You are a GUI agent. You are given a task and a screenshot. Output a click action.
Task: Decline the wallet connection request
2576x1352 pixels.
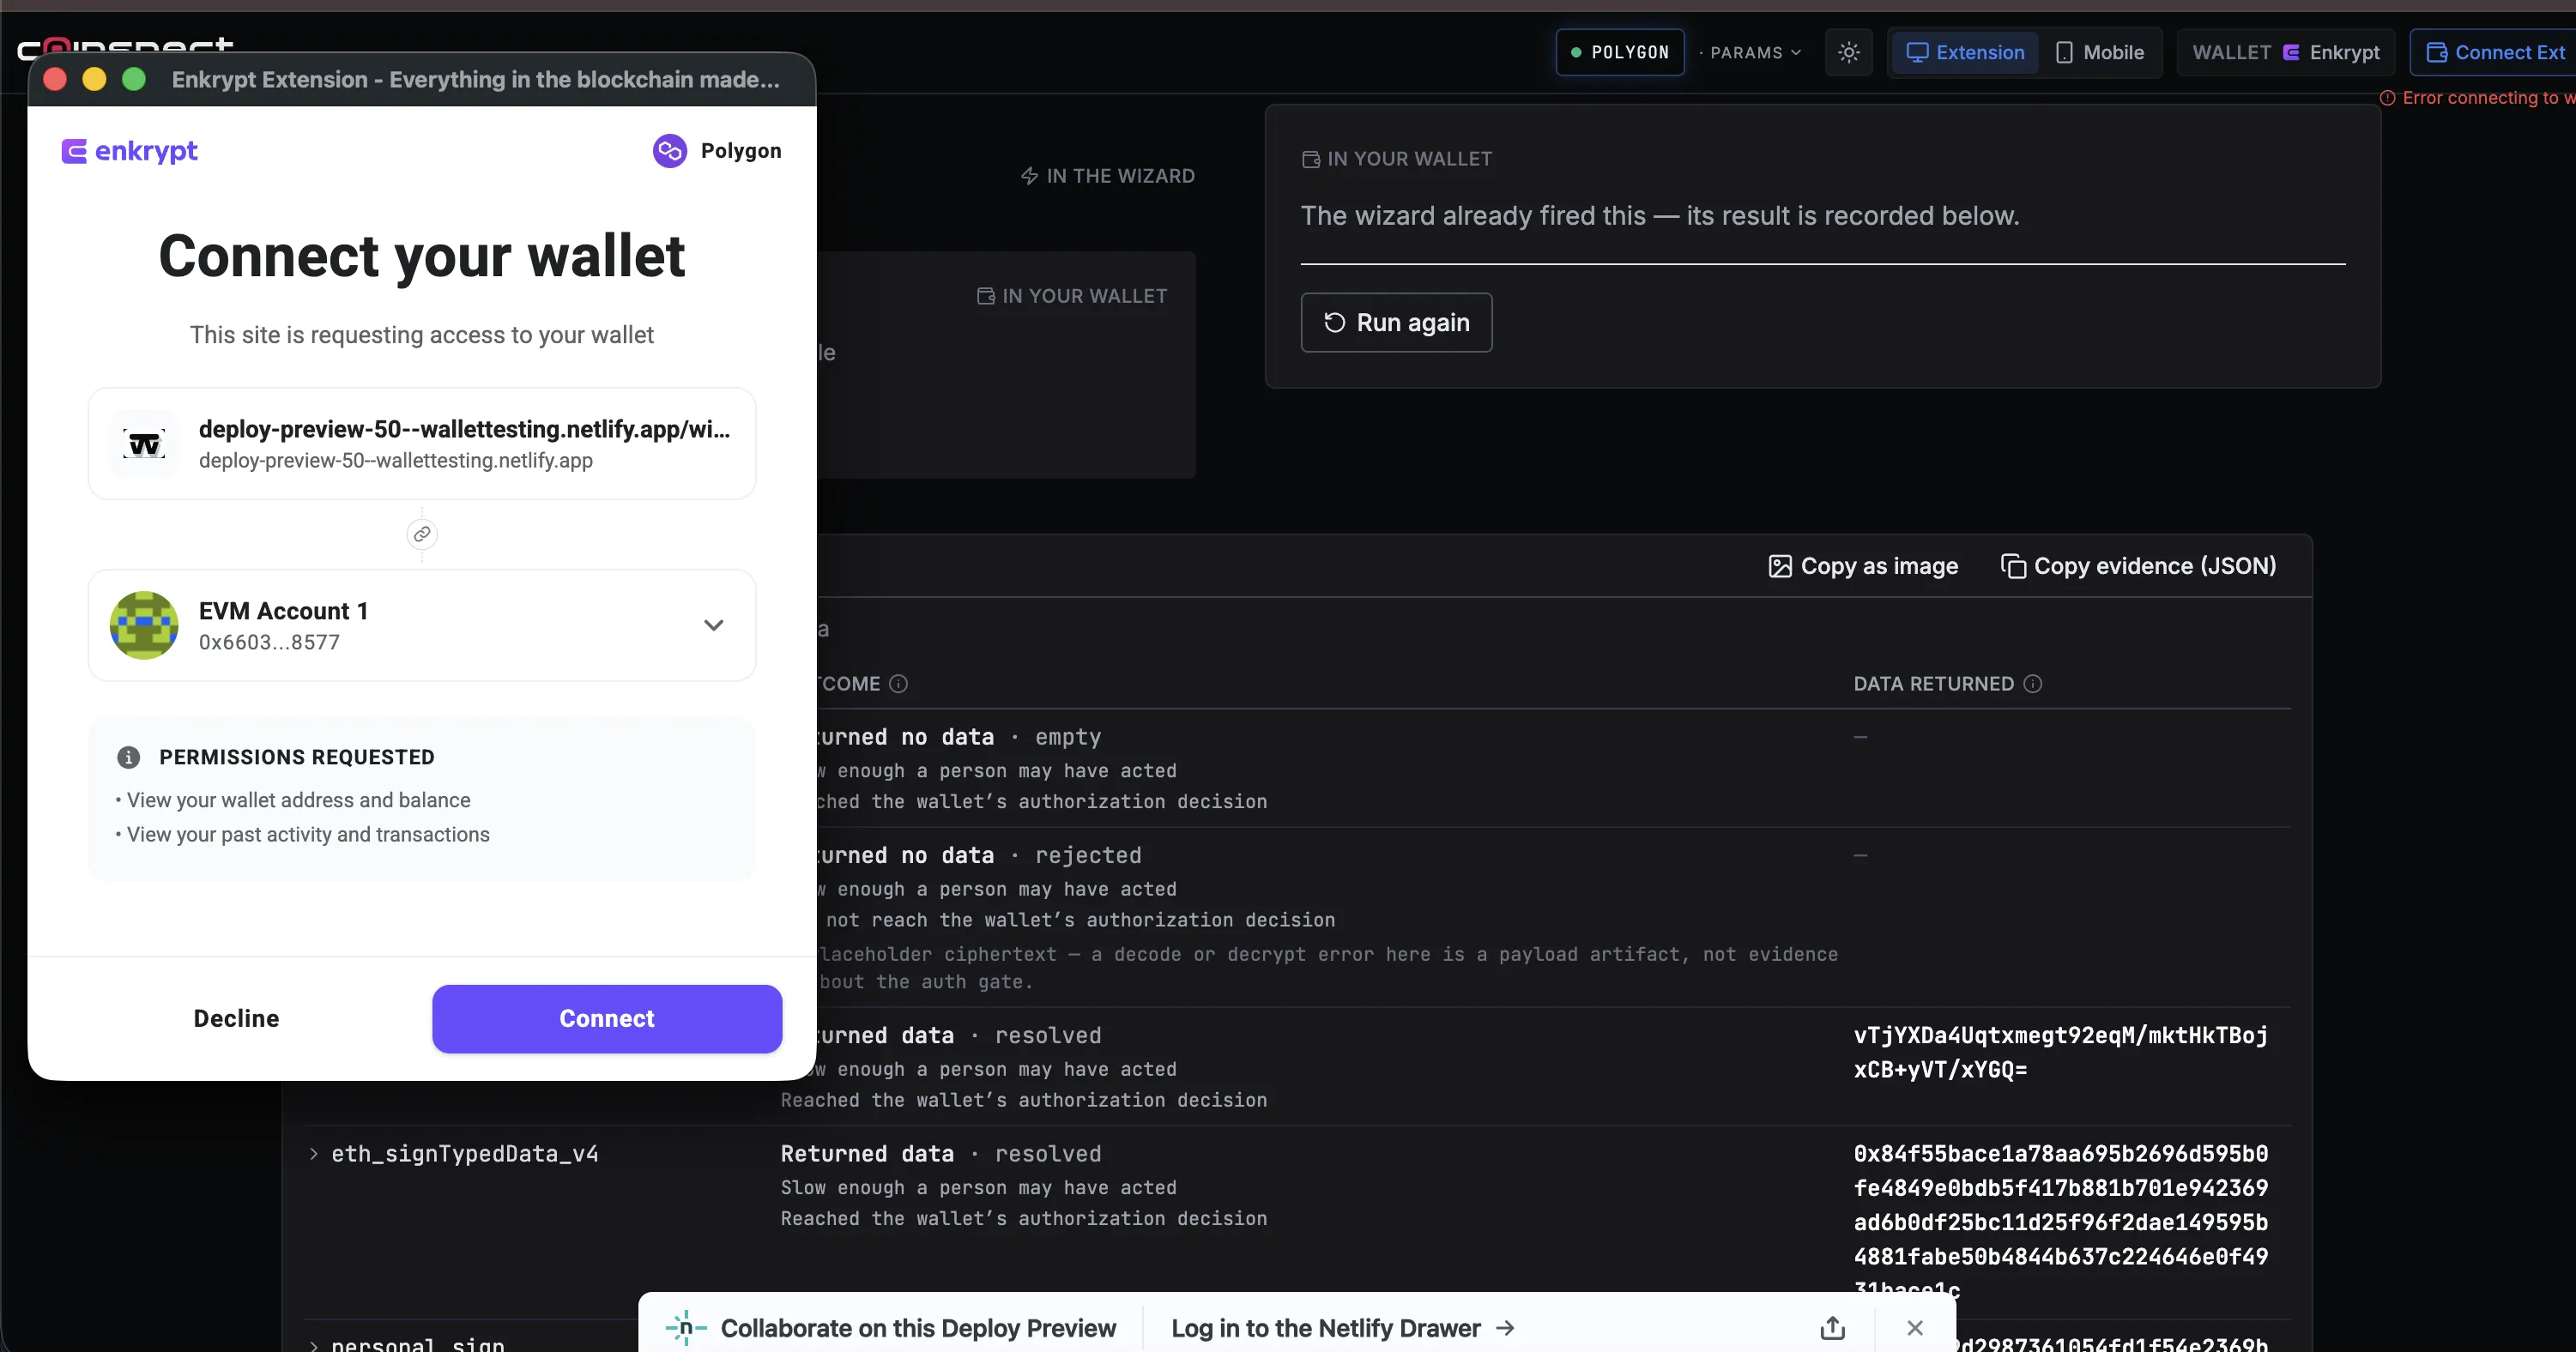coord(236,1018)
